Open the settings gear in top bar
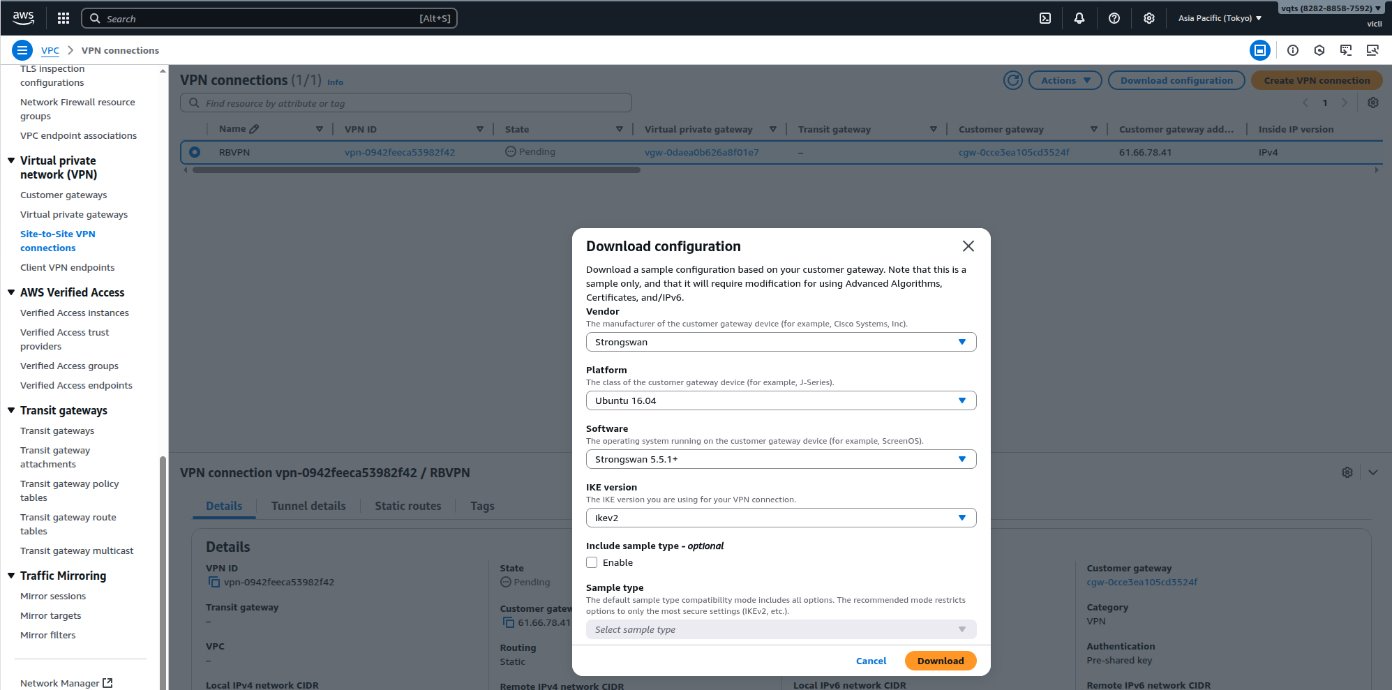The height and width of the screenshot is (690, 1392). (x=1149, y=18)
